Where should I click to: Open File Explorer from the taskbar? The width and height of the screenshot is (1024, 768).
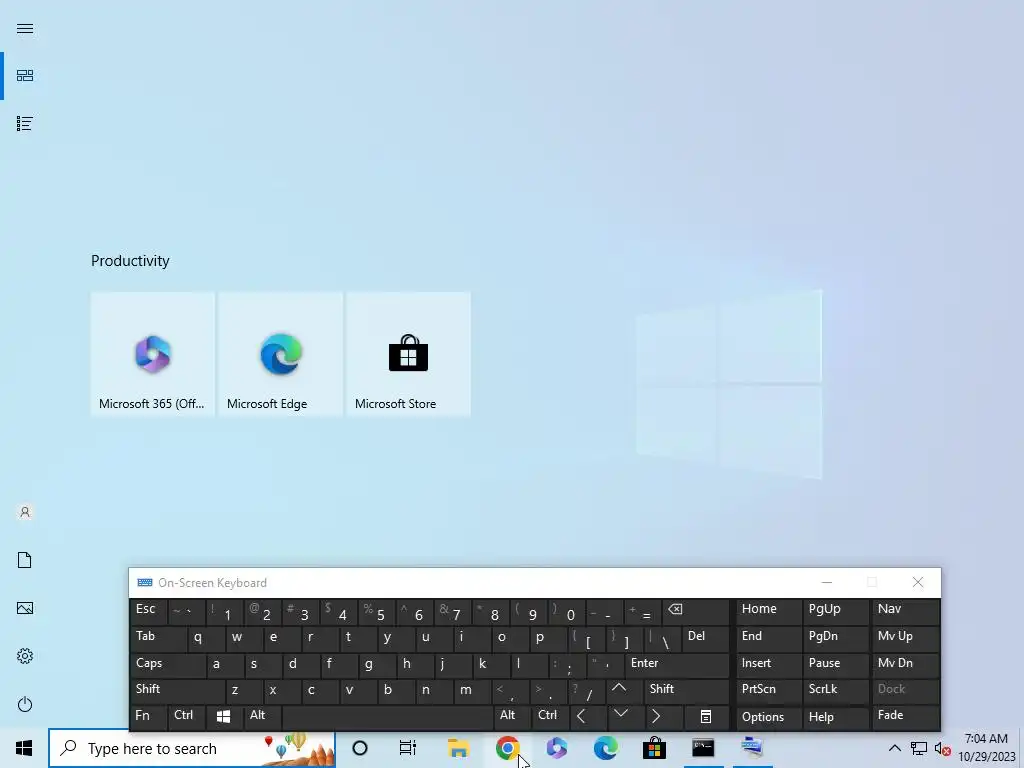[458, 748]
